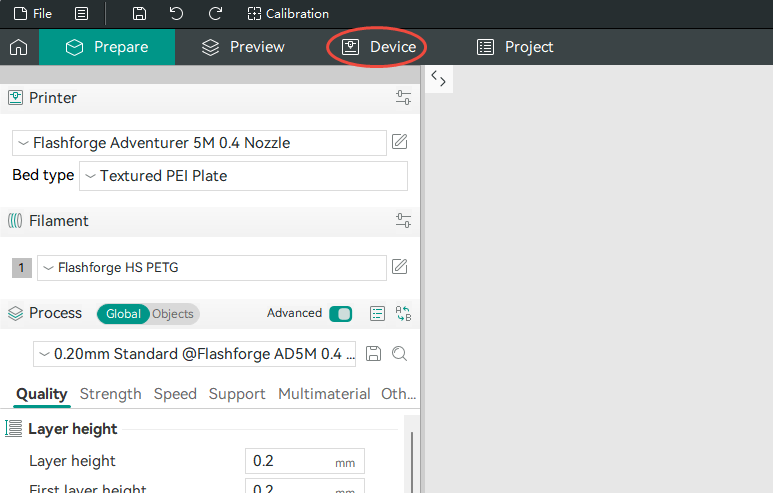The height and width of the screenshot is (493, 773).
Task: Go to the Home screen icon
Action: [x=19, y=47]
